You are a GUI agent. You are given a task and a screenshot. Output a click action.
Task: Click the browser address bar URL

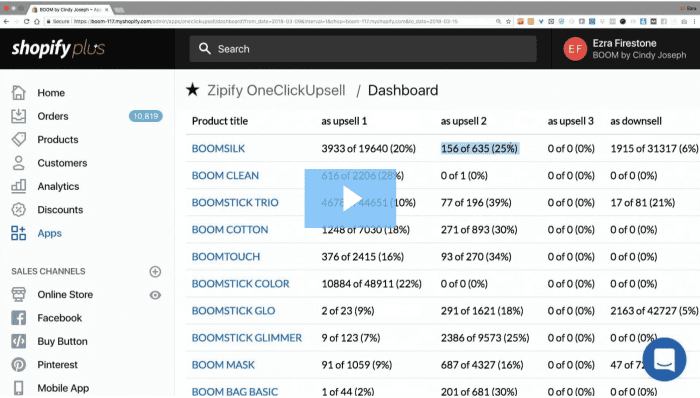pyautogui.click(x=266, y=21)
